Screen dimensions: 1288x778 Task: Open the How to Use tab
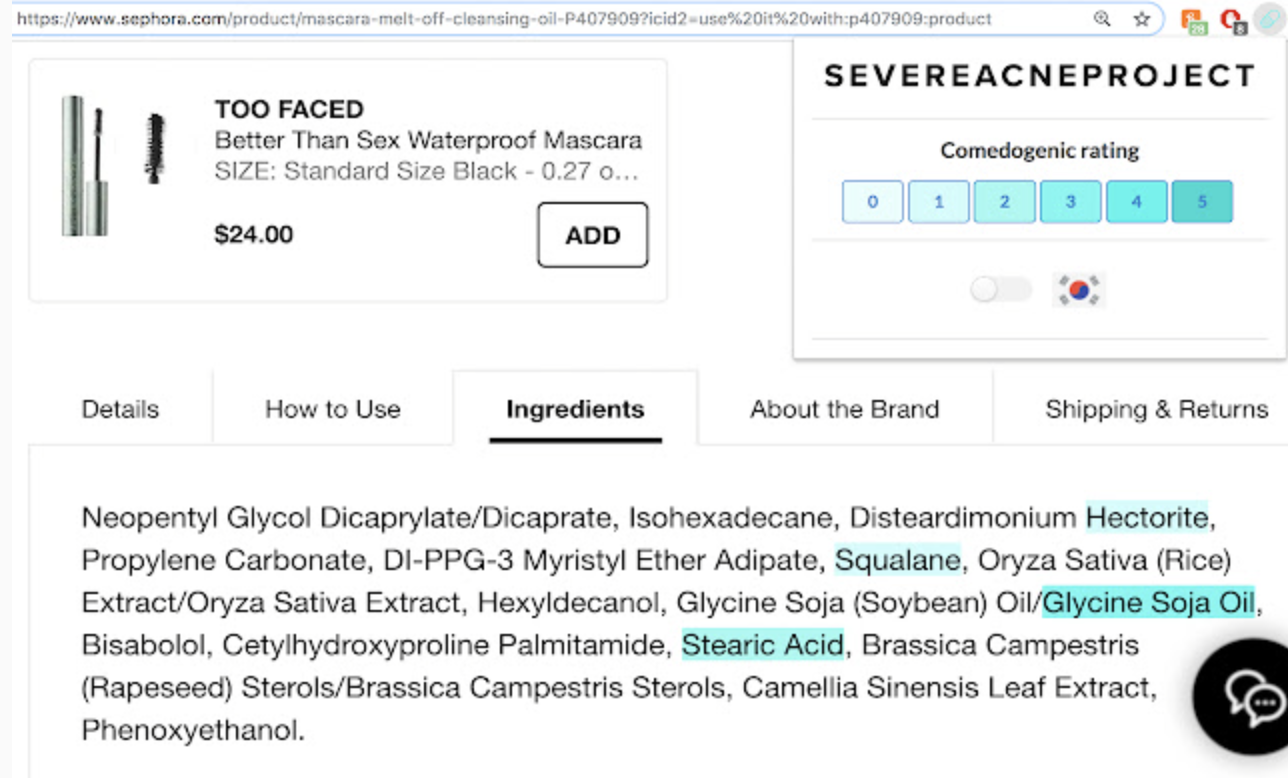click(x=333, y=409)
